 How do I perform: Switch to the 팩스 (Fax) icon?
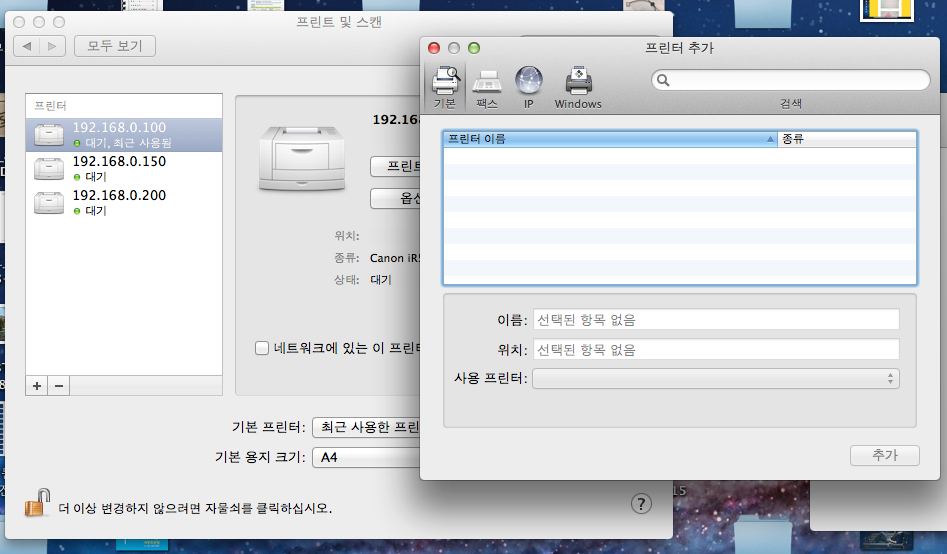coord(487,87)
